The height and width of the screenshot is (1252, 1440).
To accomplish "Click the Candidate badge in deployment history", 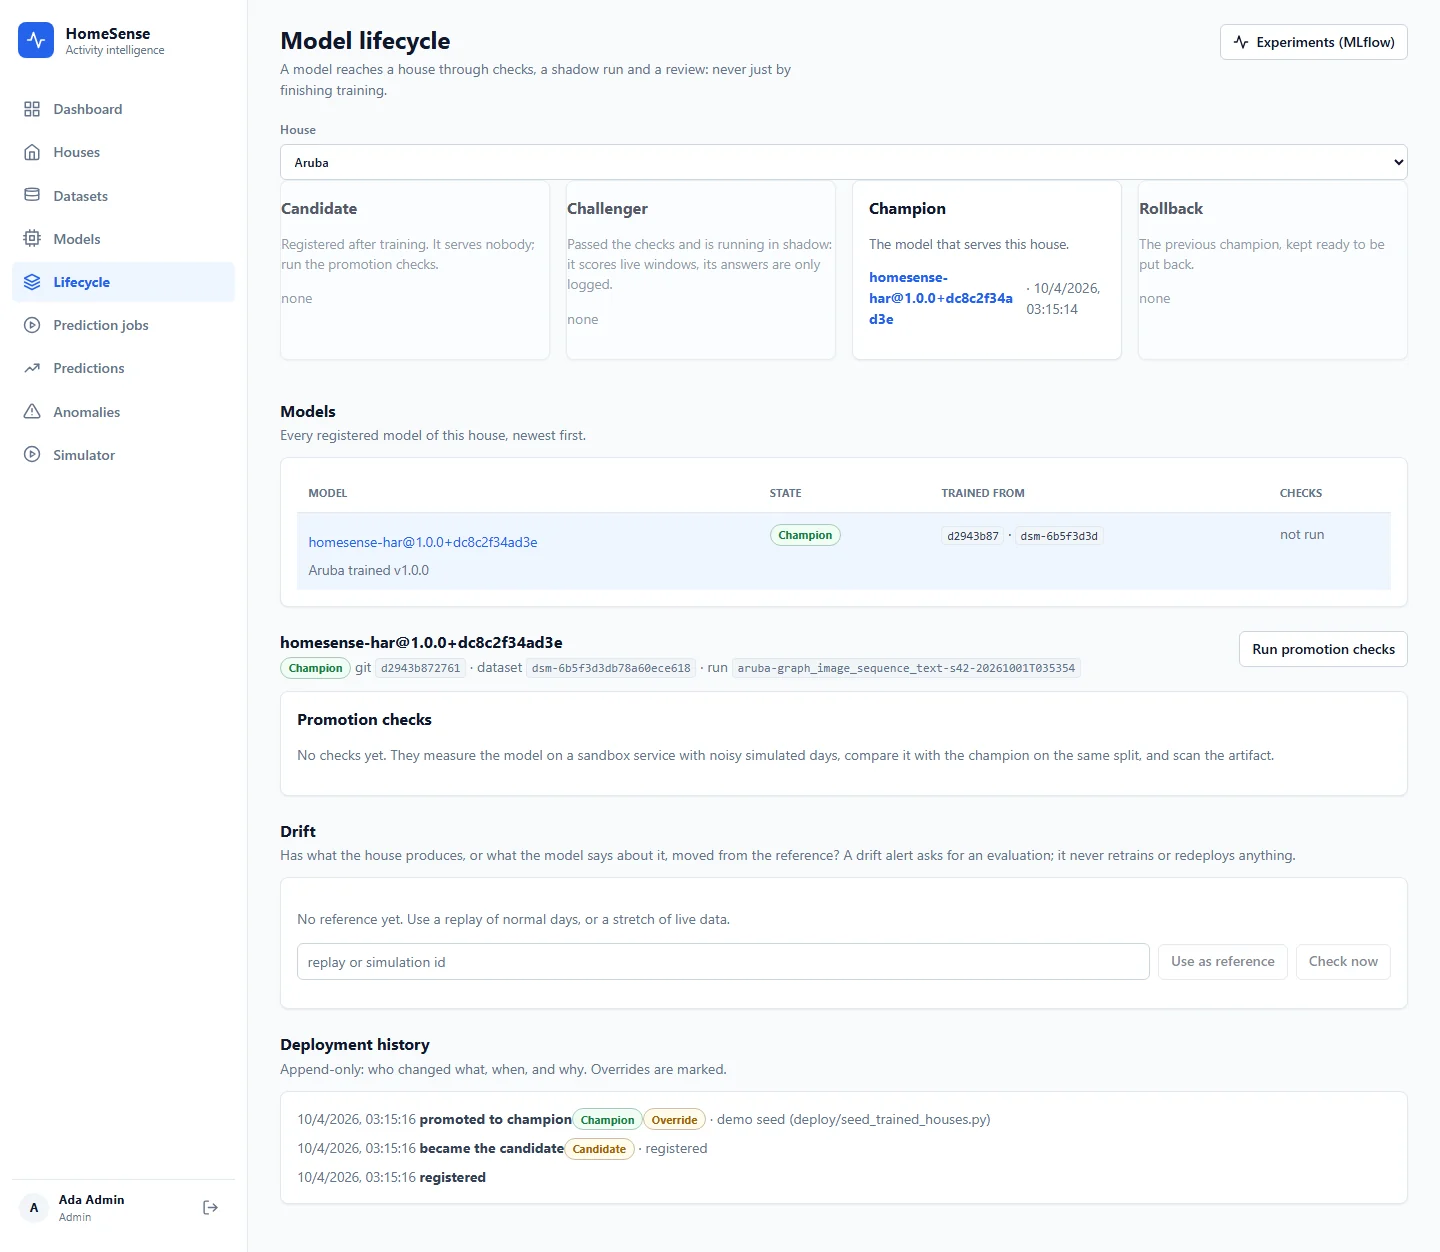I will (x=599, y=1149).
